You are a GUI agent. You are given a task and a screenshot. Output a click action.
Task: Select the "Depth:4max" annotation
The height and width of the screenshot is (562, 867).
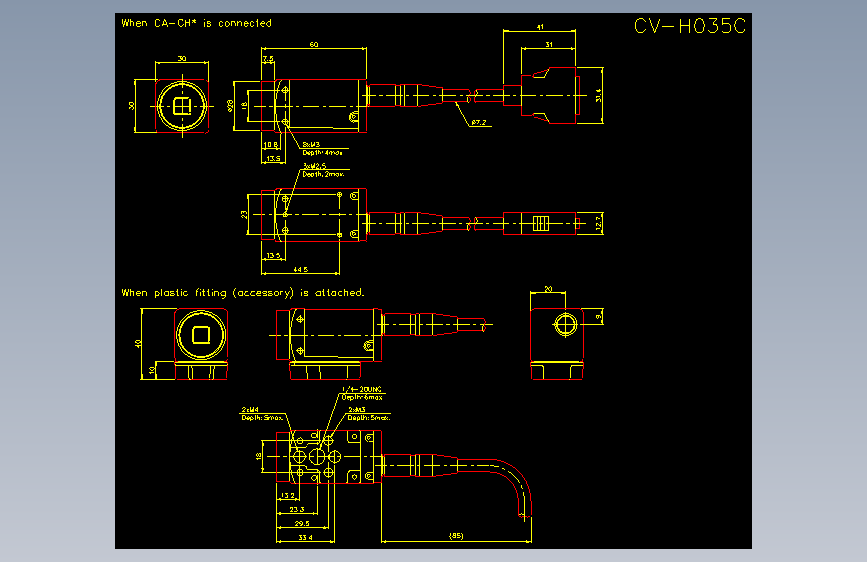322,153
